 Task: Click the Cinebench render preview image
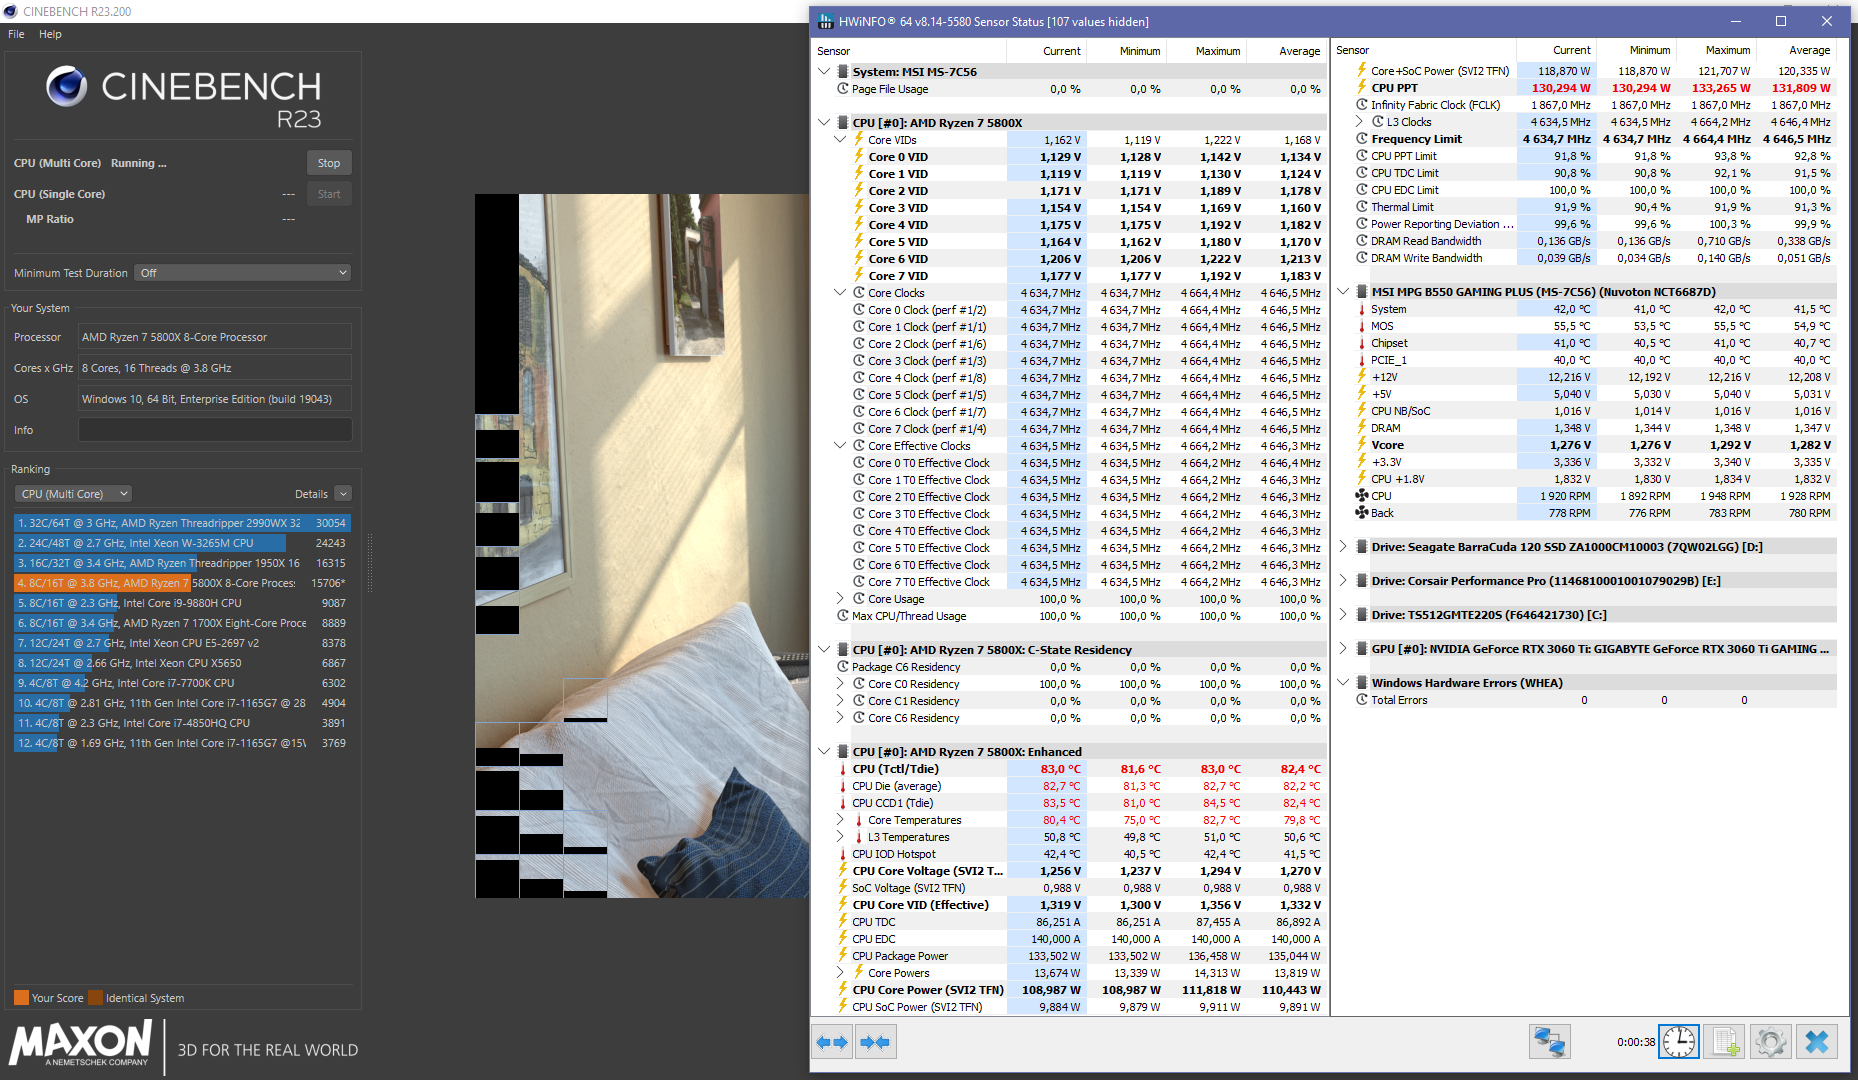pos(641,545)
